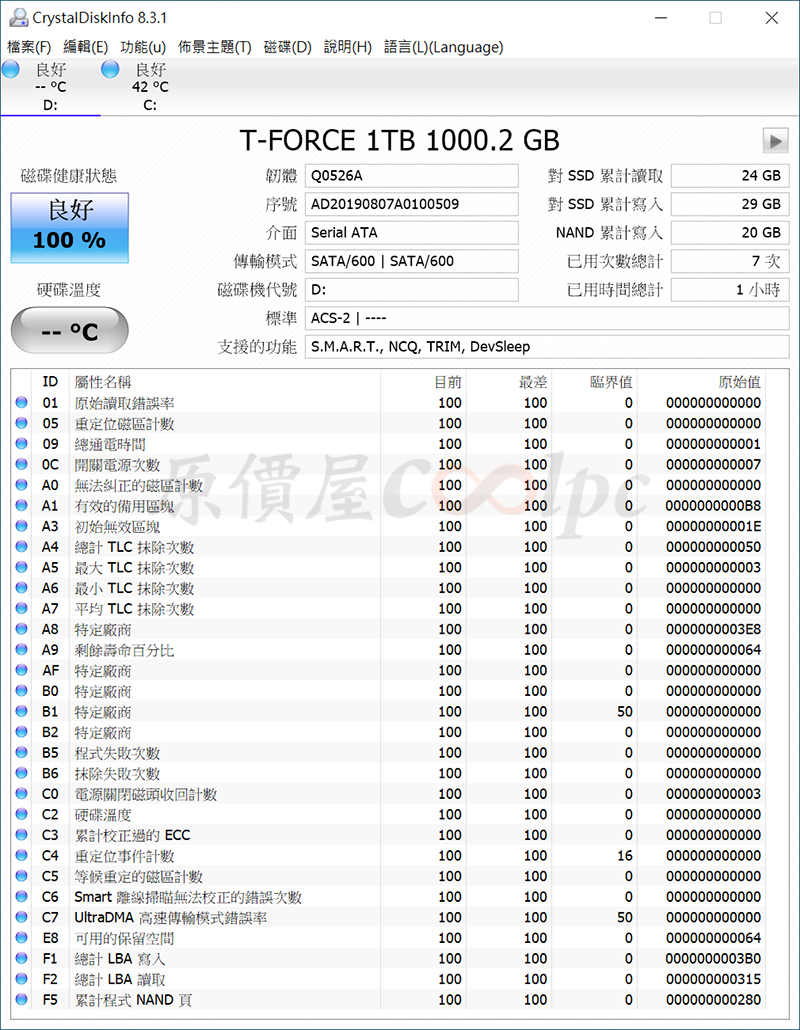Open the 佈景主題(T) menu
800x1030 pixels.
(x=214, y=47)
